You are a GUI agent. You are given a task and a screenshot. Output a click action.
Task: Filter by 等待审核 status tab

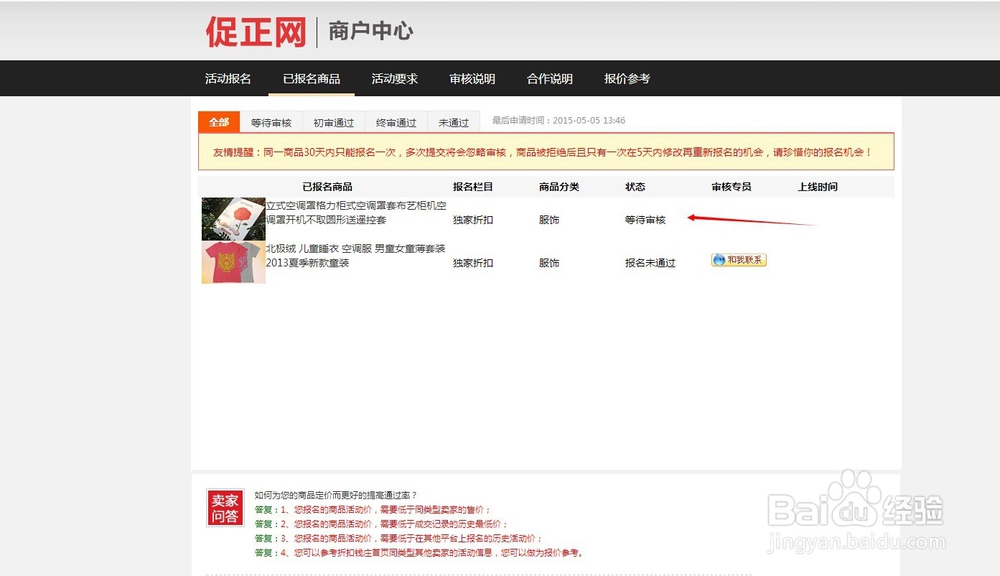tap(270, 121)
